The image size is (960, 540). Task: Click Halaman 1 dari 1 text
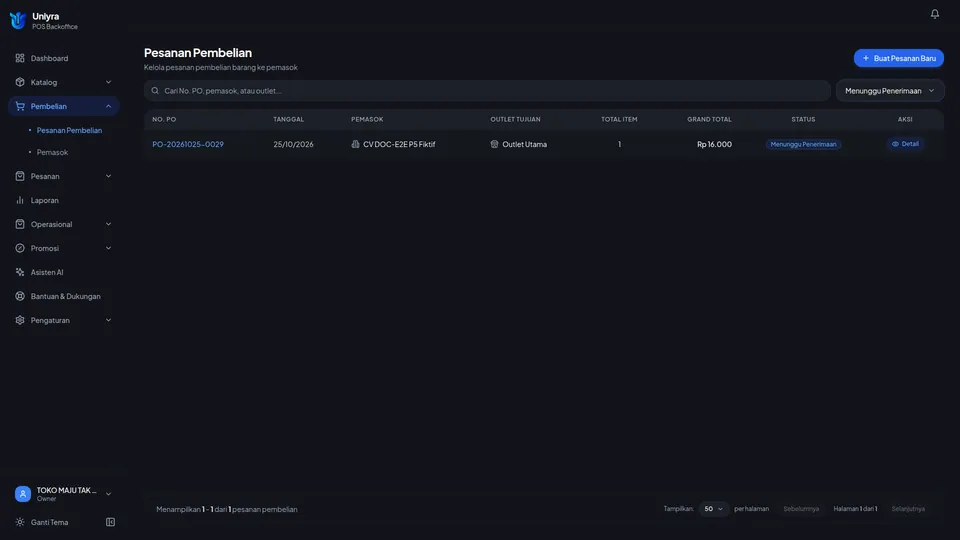pyautogui.click(x=855, y=509)
